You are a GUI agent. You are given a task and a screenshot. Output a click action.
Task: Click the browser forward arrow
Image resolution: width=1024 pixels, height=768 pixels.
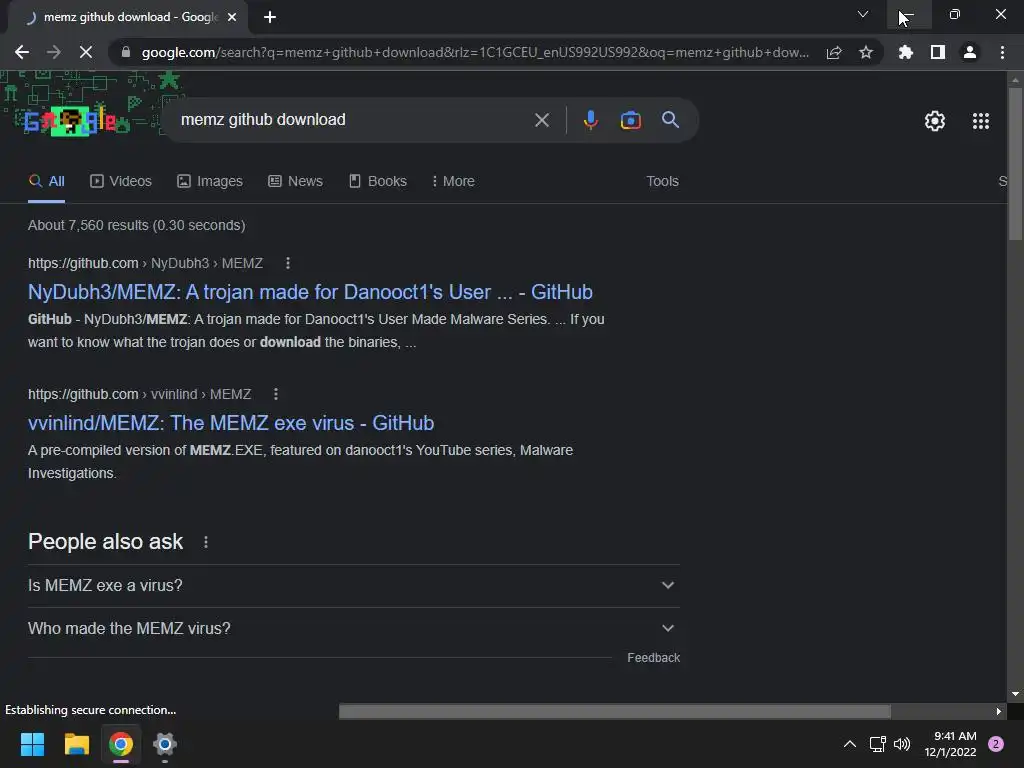[x=54, y=52]
